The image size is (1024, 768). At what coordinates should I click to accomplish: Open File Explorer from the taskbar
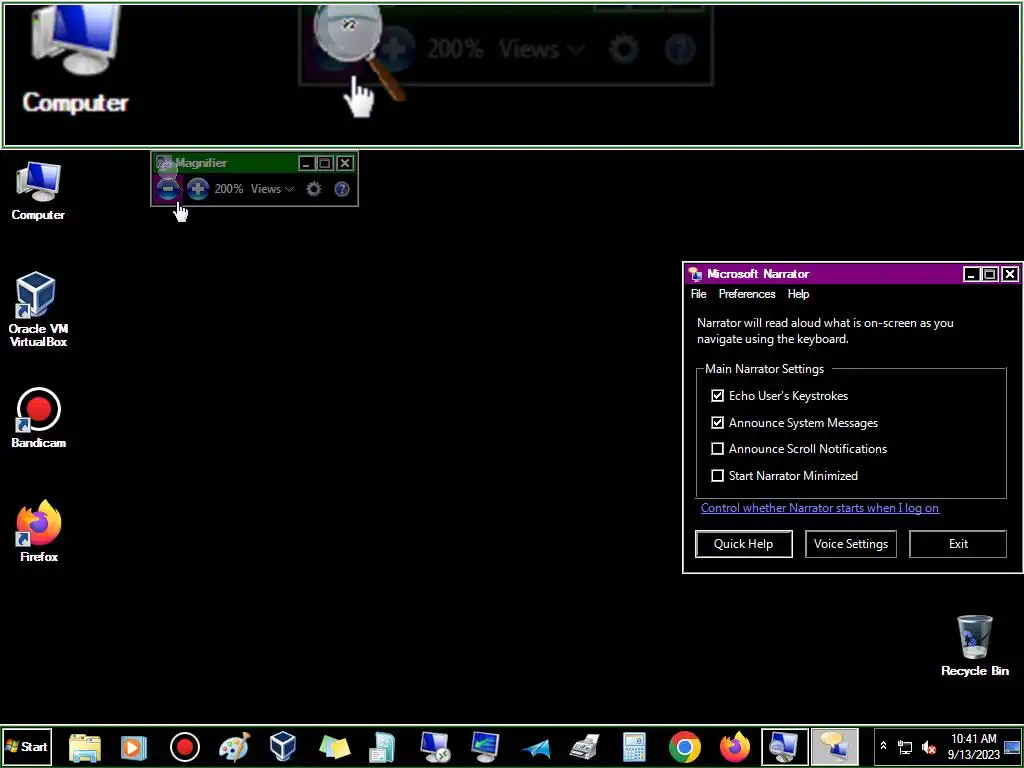[85, 747]
